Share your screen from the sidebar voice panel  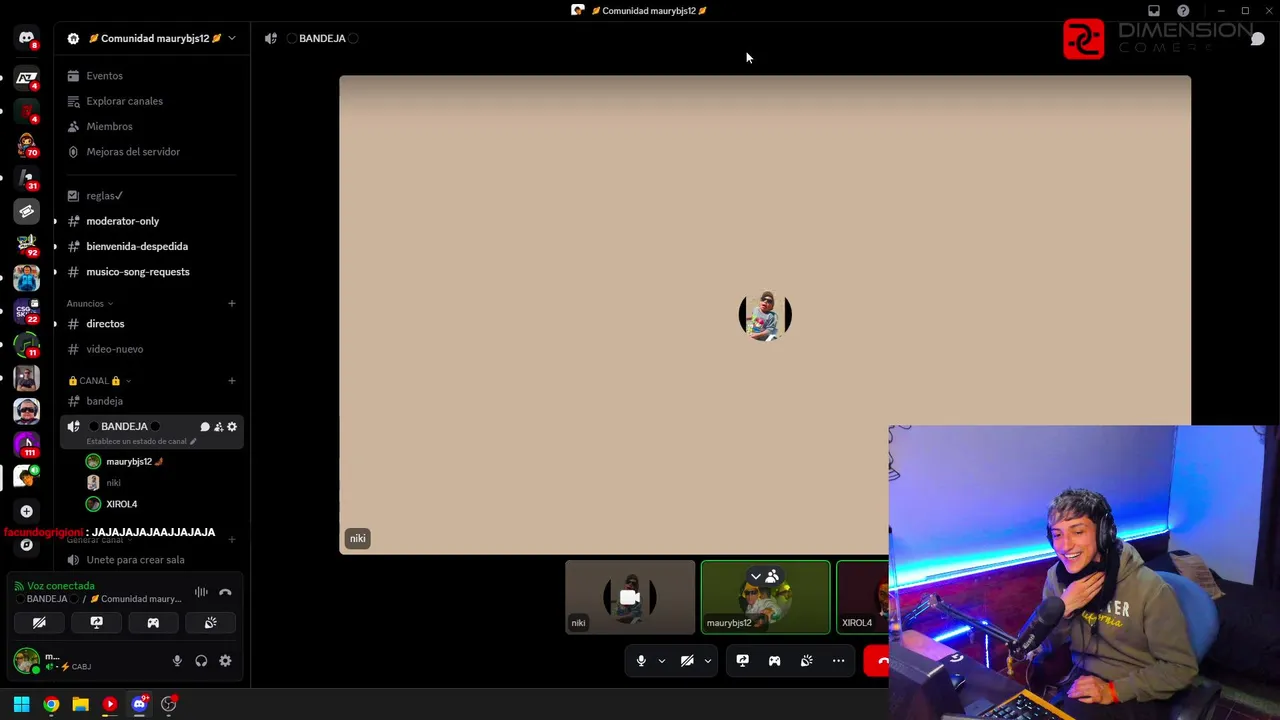pos(96,622)
